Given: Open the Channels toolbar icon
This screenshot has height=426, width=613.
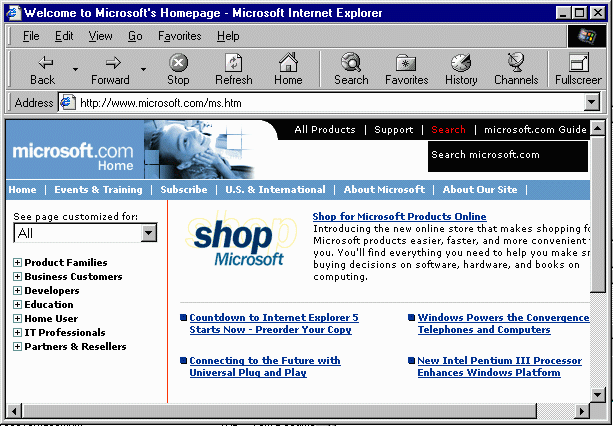Looking at the screenshot, I should tap(516, 62).
